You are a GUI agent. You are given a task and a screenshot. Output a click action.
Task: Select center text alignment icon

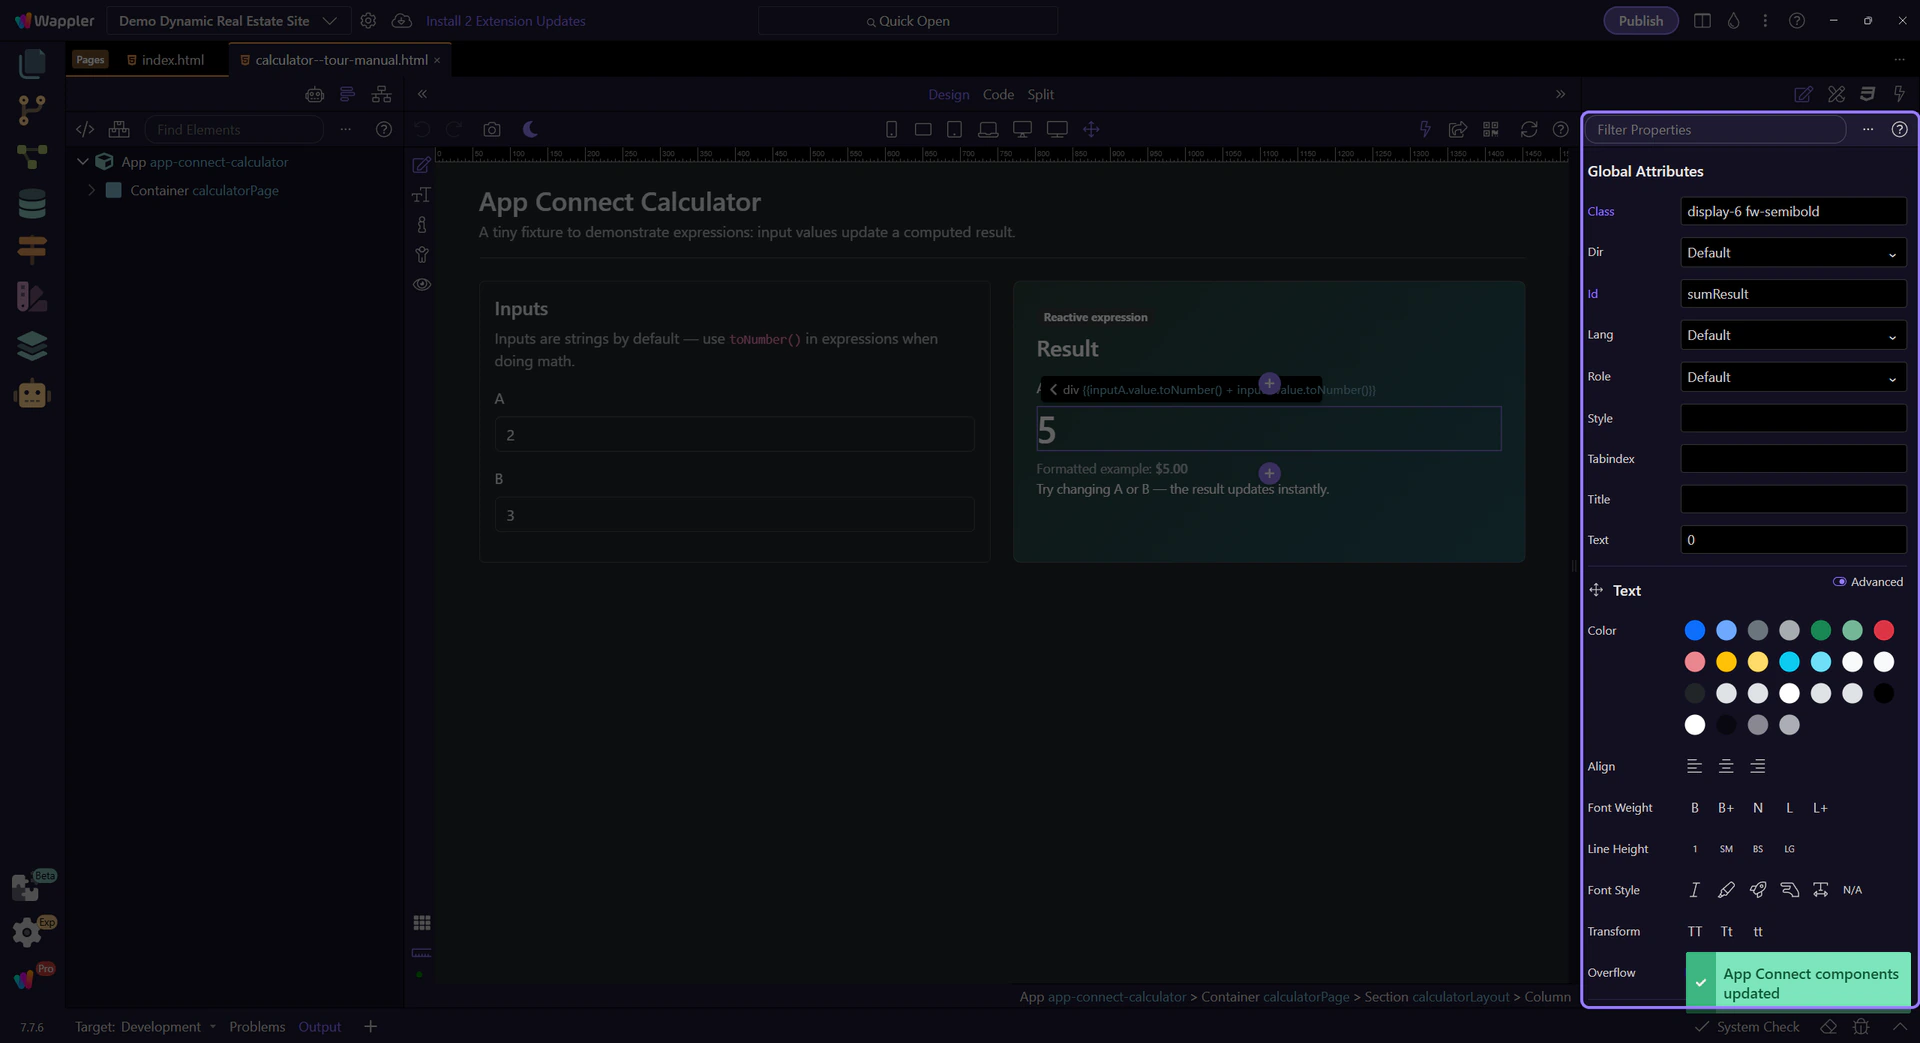1726,767
